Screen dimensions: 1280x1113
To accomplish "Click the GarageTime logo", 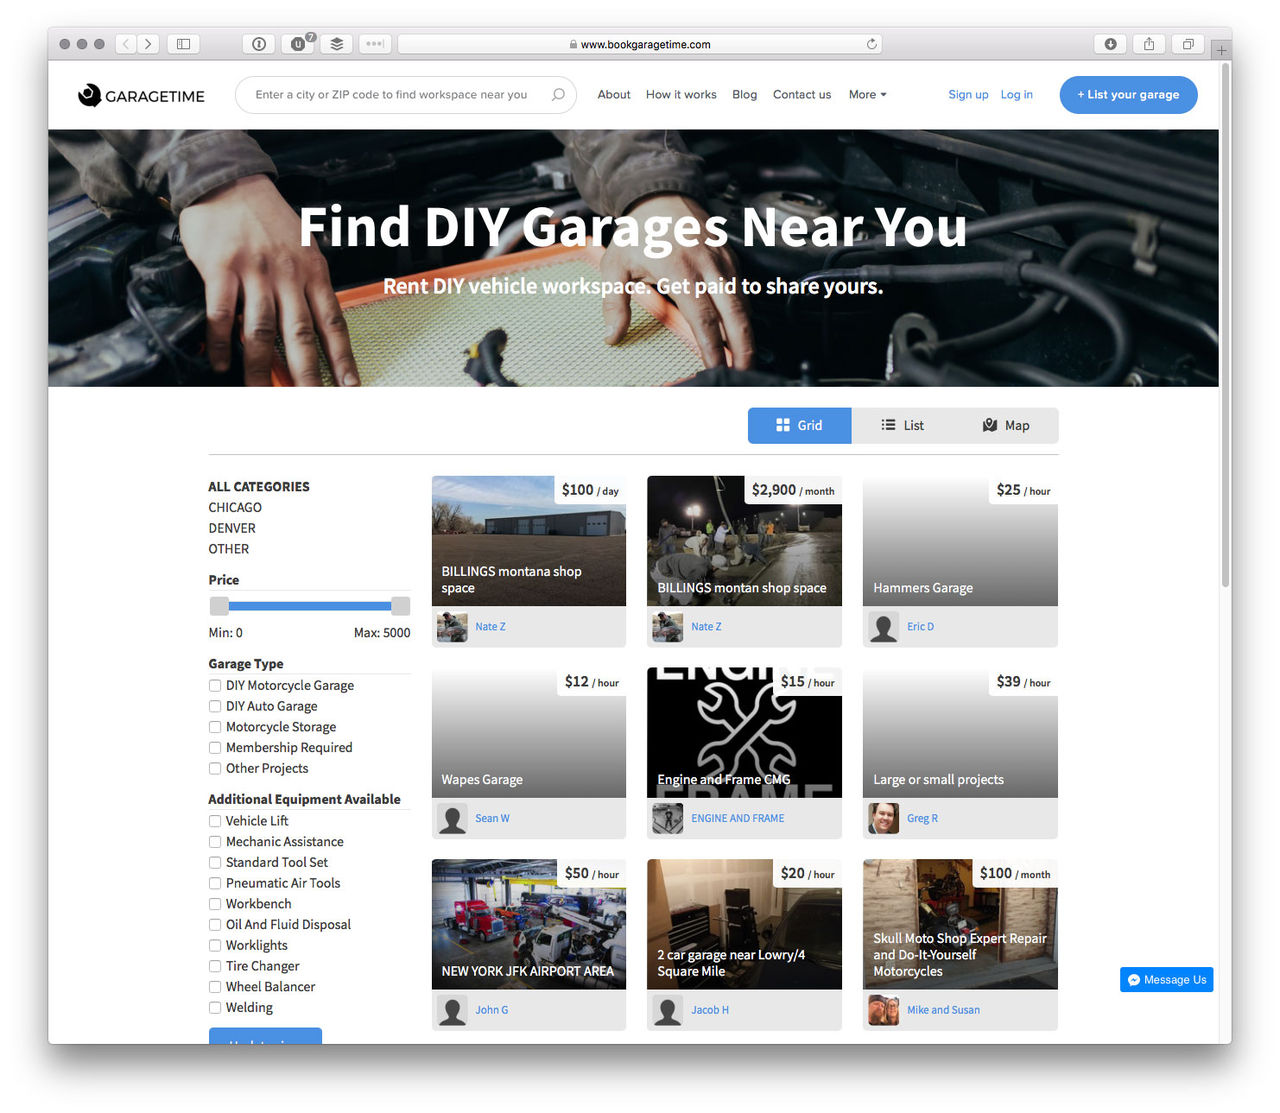I will click(141, 95).
